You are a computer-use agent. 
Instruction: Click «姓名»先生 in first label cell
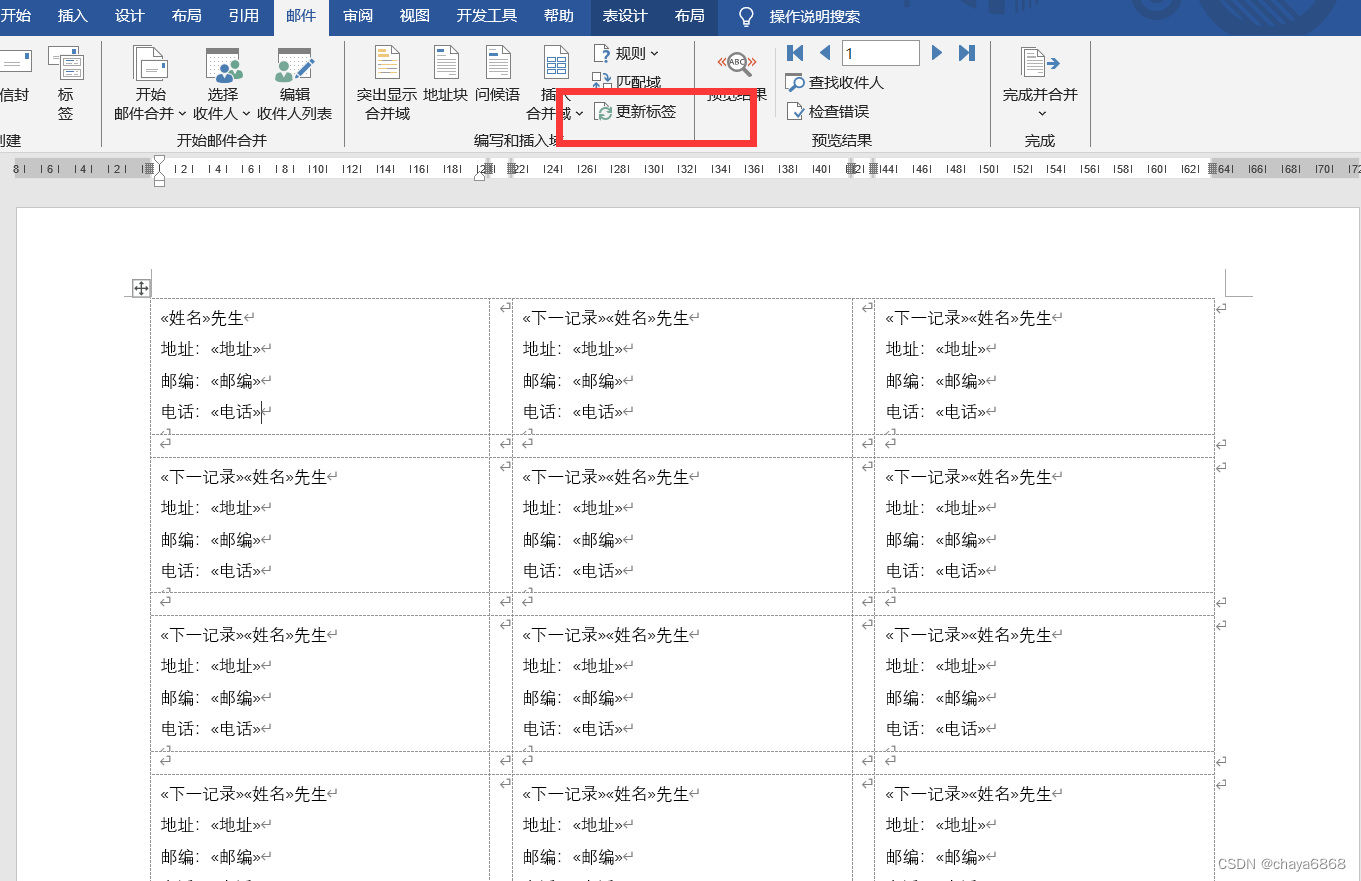pyautogui.click(x=202, y=318)
